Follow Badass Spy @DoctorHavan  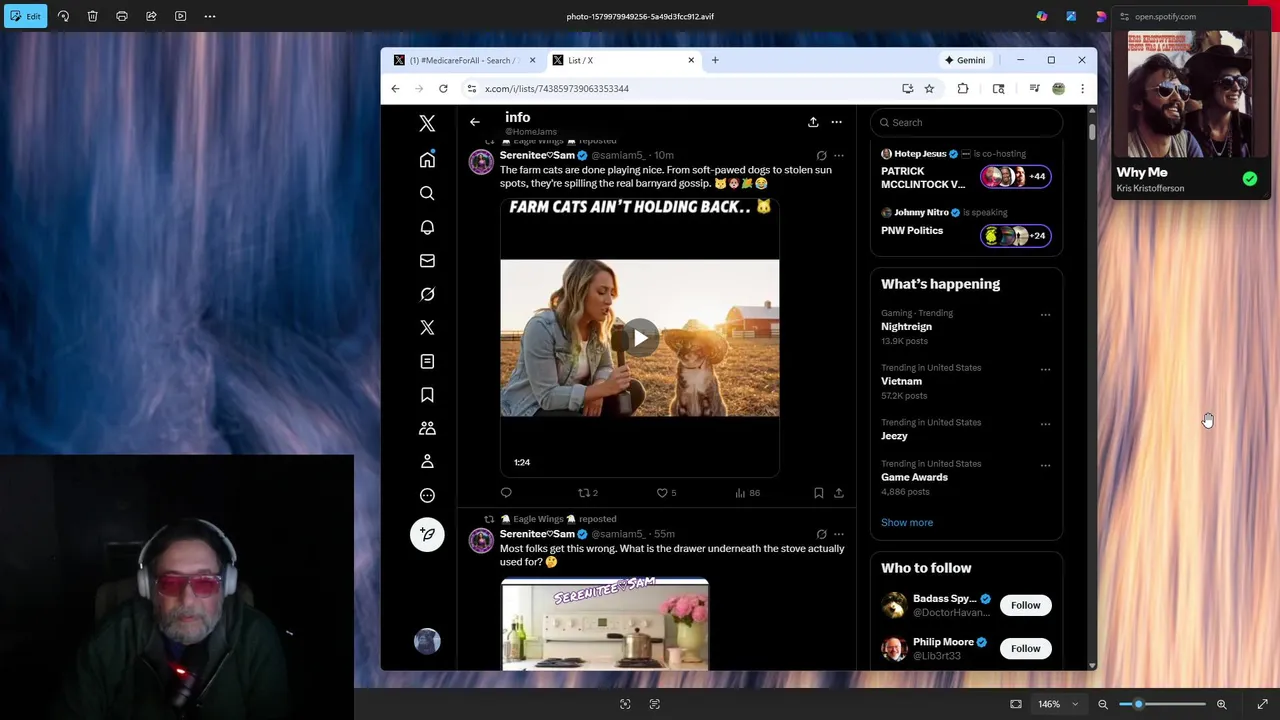(1025, 605)
